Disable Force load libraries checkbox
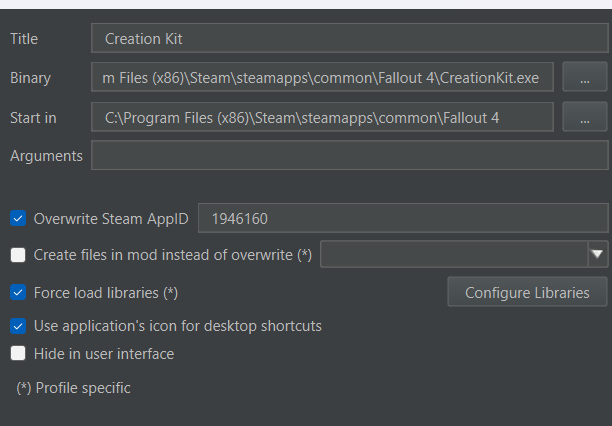612x426 pixels. click(x=18, y=292)
